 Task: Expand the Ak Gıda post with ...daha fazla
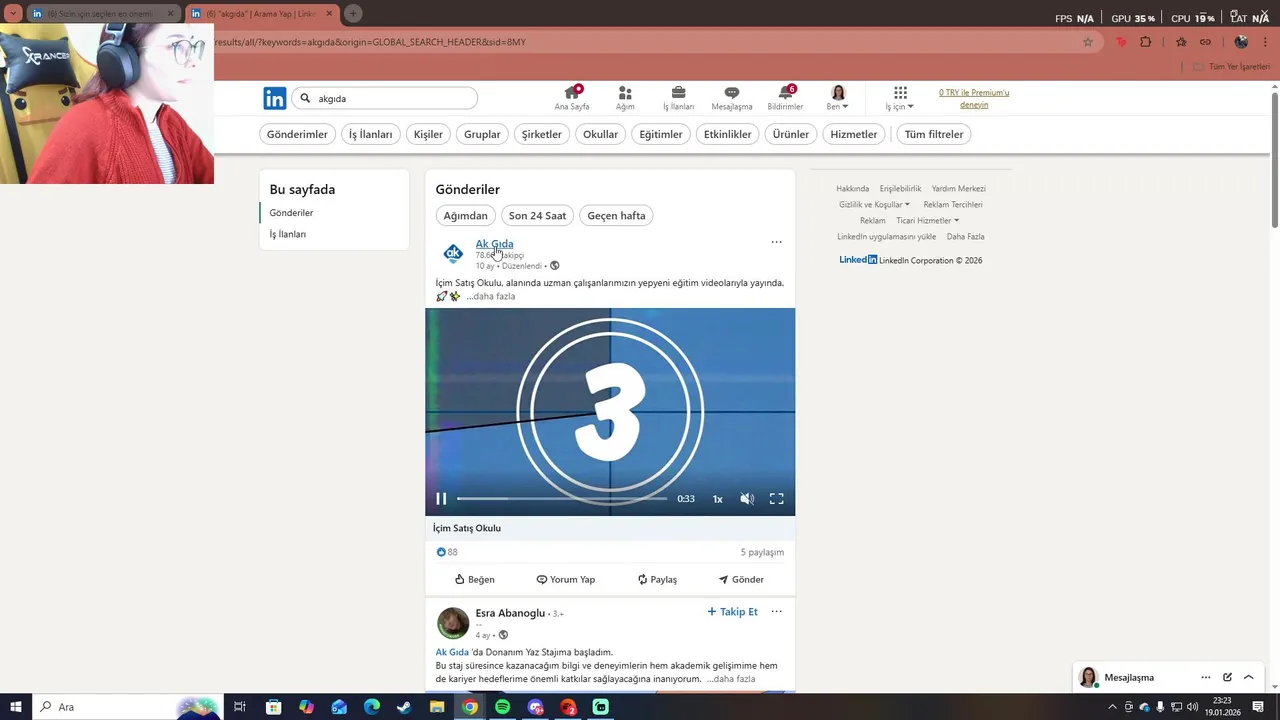click(x=491, y=296)
